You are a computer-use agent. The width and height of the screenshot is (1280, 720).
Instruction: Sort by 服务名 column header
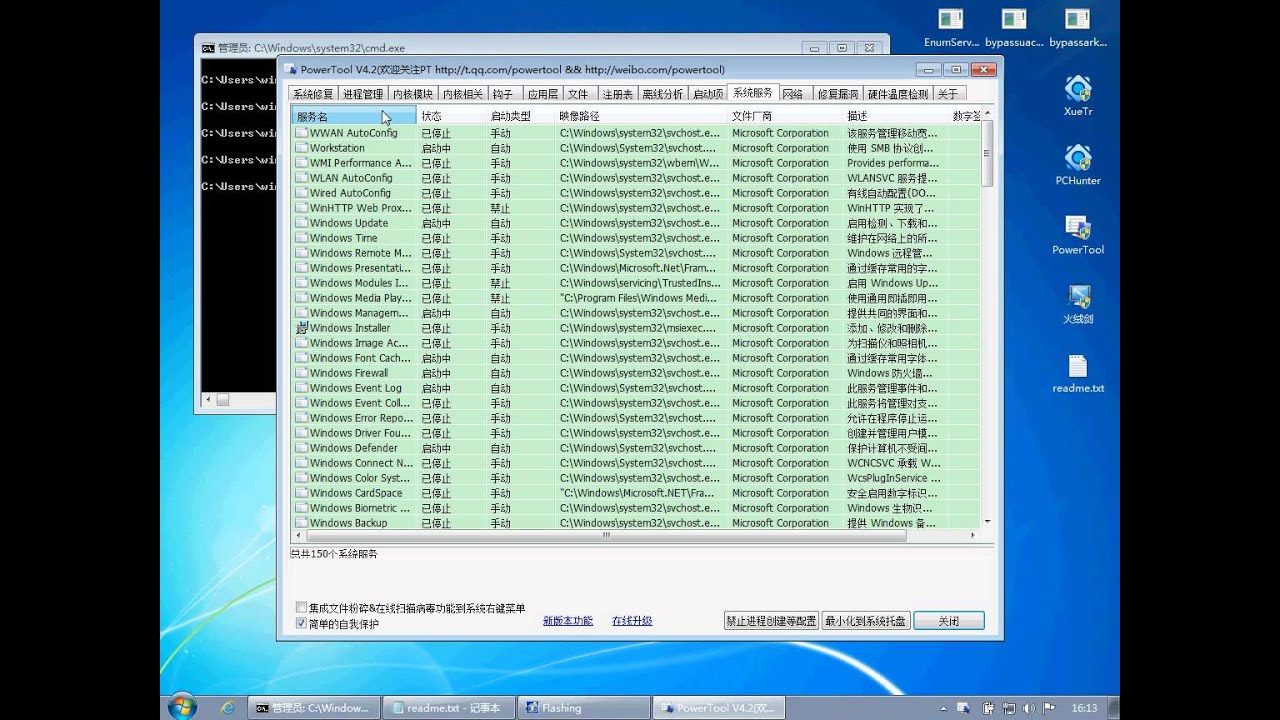point(353,116)
